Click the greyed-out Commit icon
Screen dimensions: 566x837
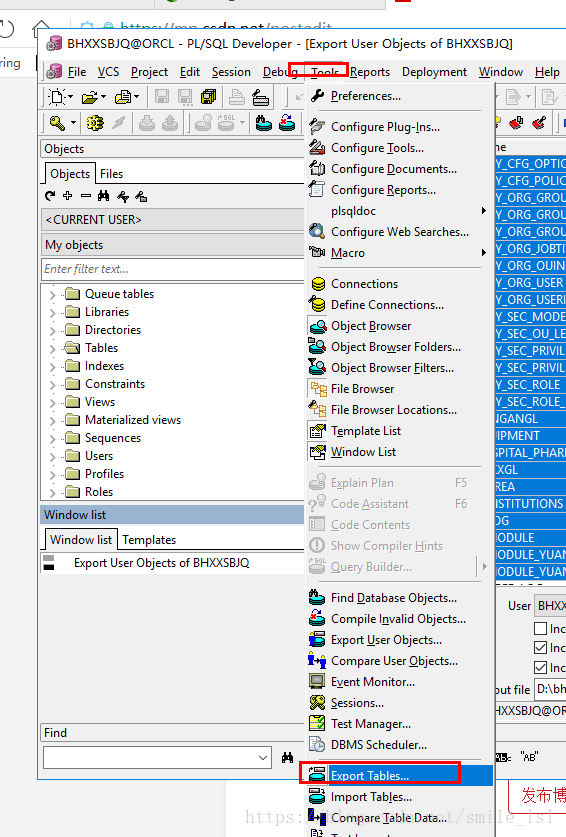pyautogui.click(x=147, y=123)
